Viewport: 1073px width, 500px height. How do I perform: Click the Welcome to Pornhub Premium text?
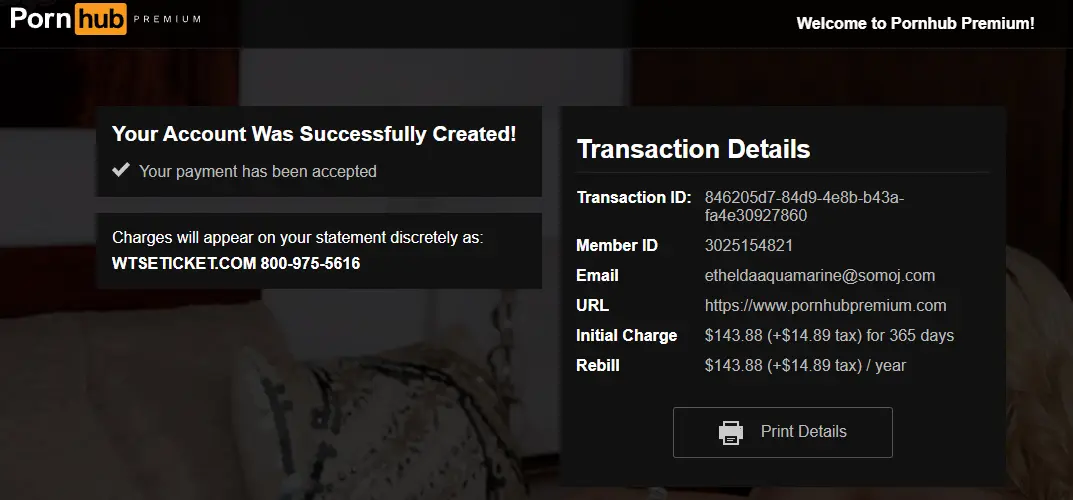(915, 23)
